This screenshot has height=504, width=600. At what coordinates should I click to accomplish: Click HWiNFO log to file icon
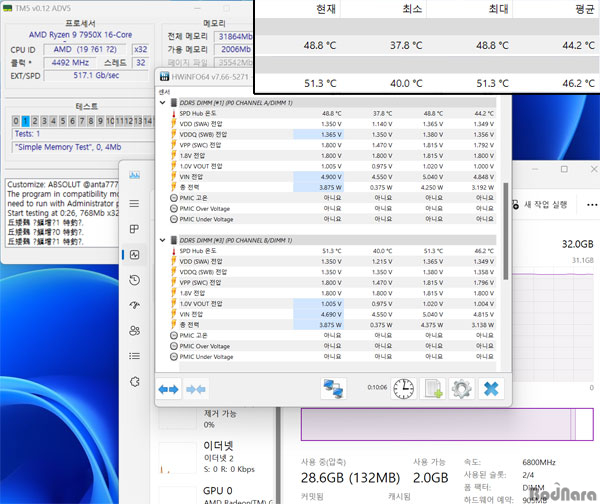[x=433, y=389]
